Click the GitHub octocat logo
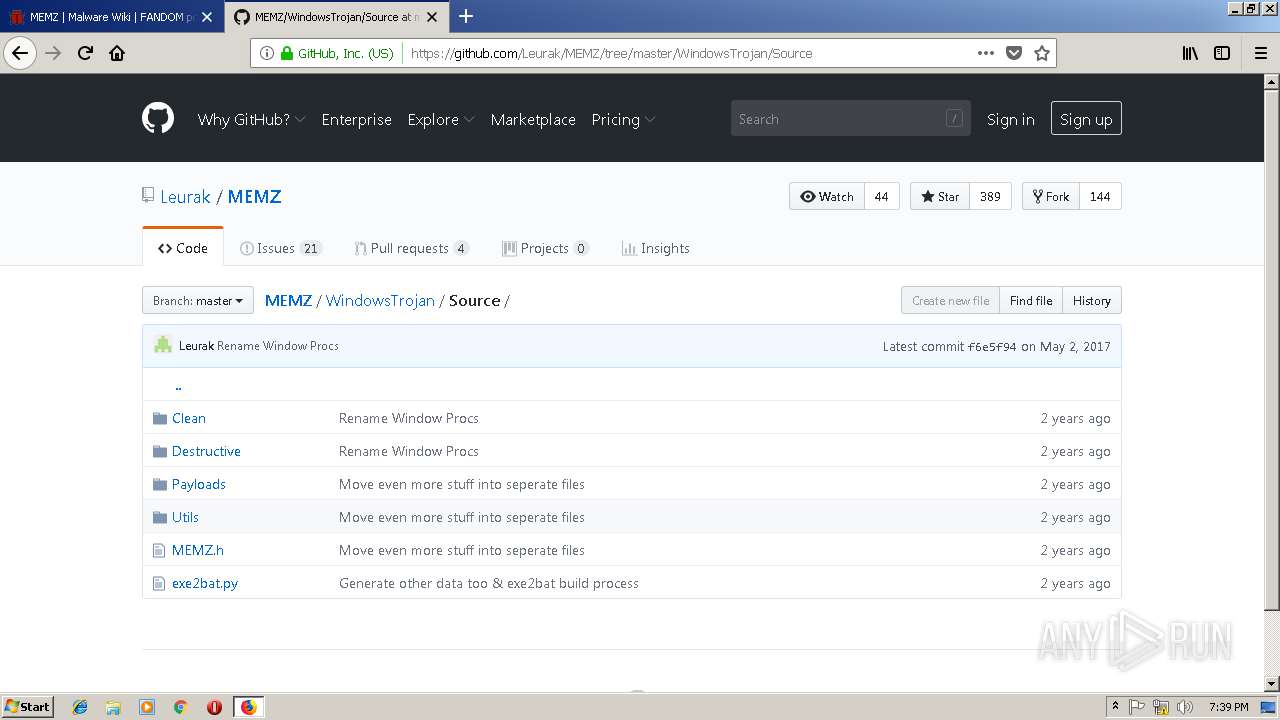Image resolution: width=1280 pixels, height=720 pixels. [158, 119]
